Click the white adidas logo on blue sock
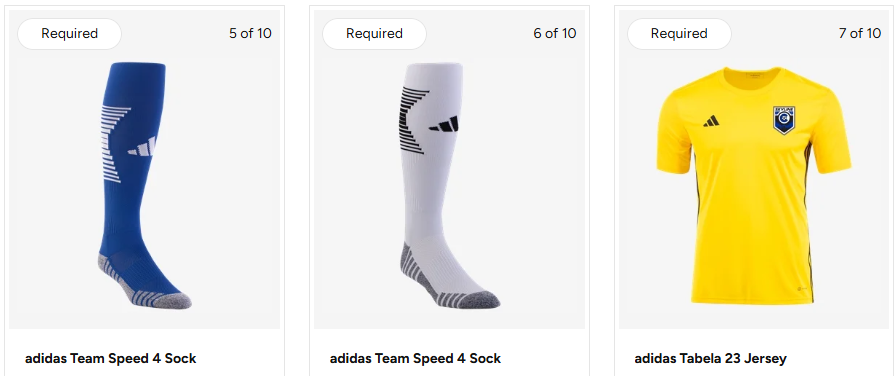896x376 pixels. pyautogui.click(x=142, y=147)
